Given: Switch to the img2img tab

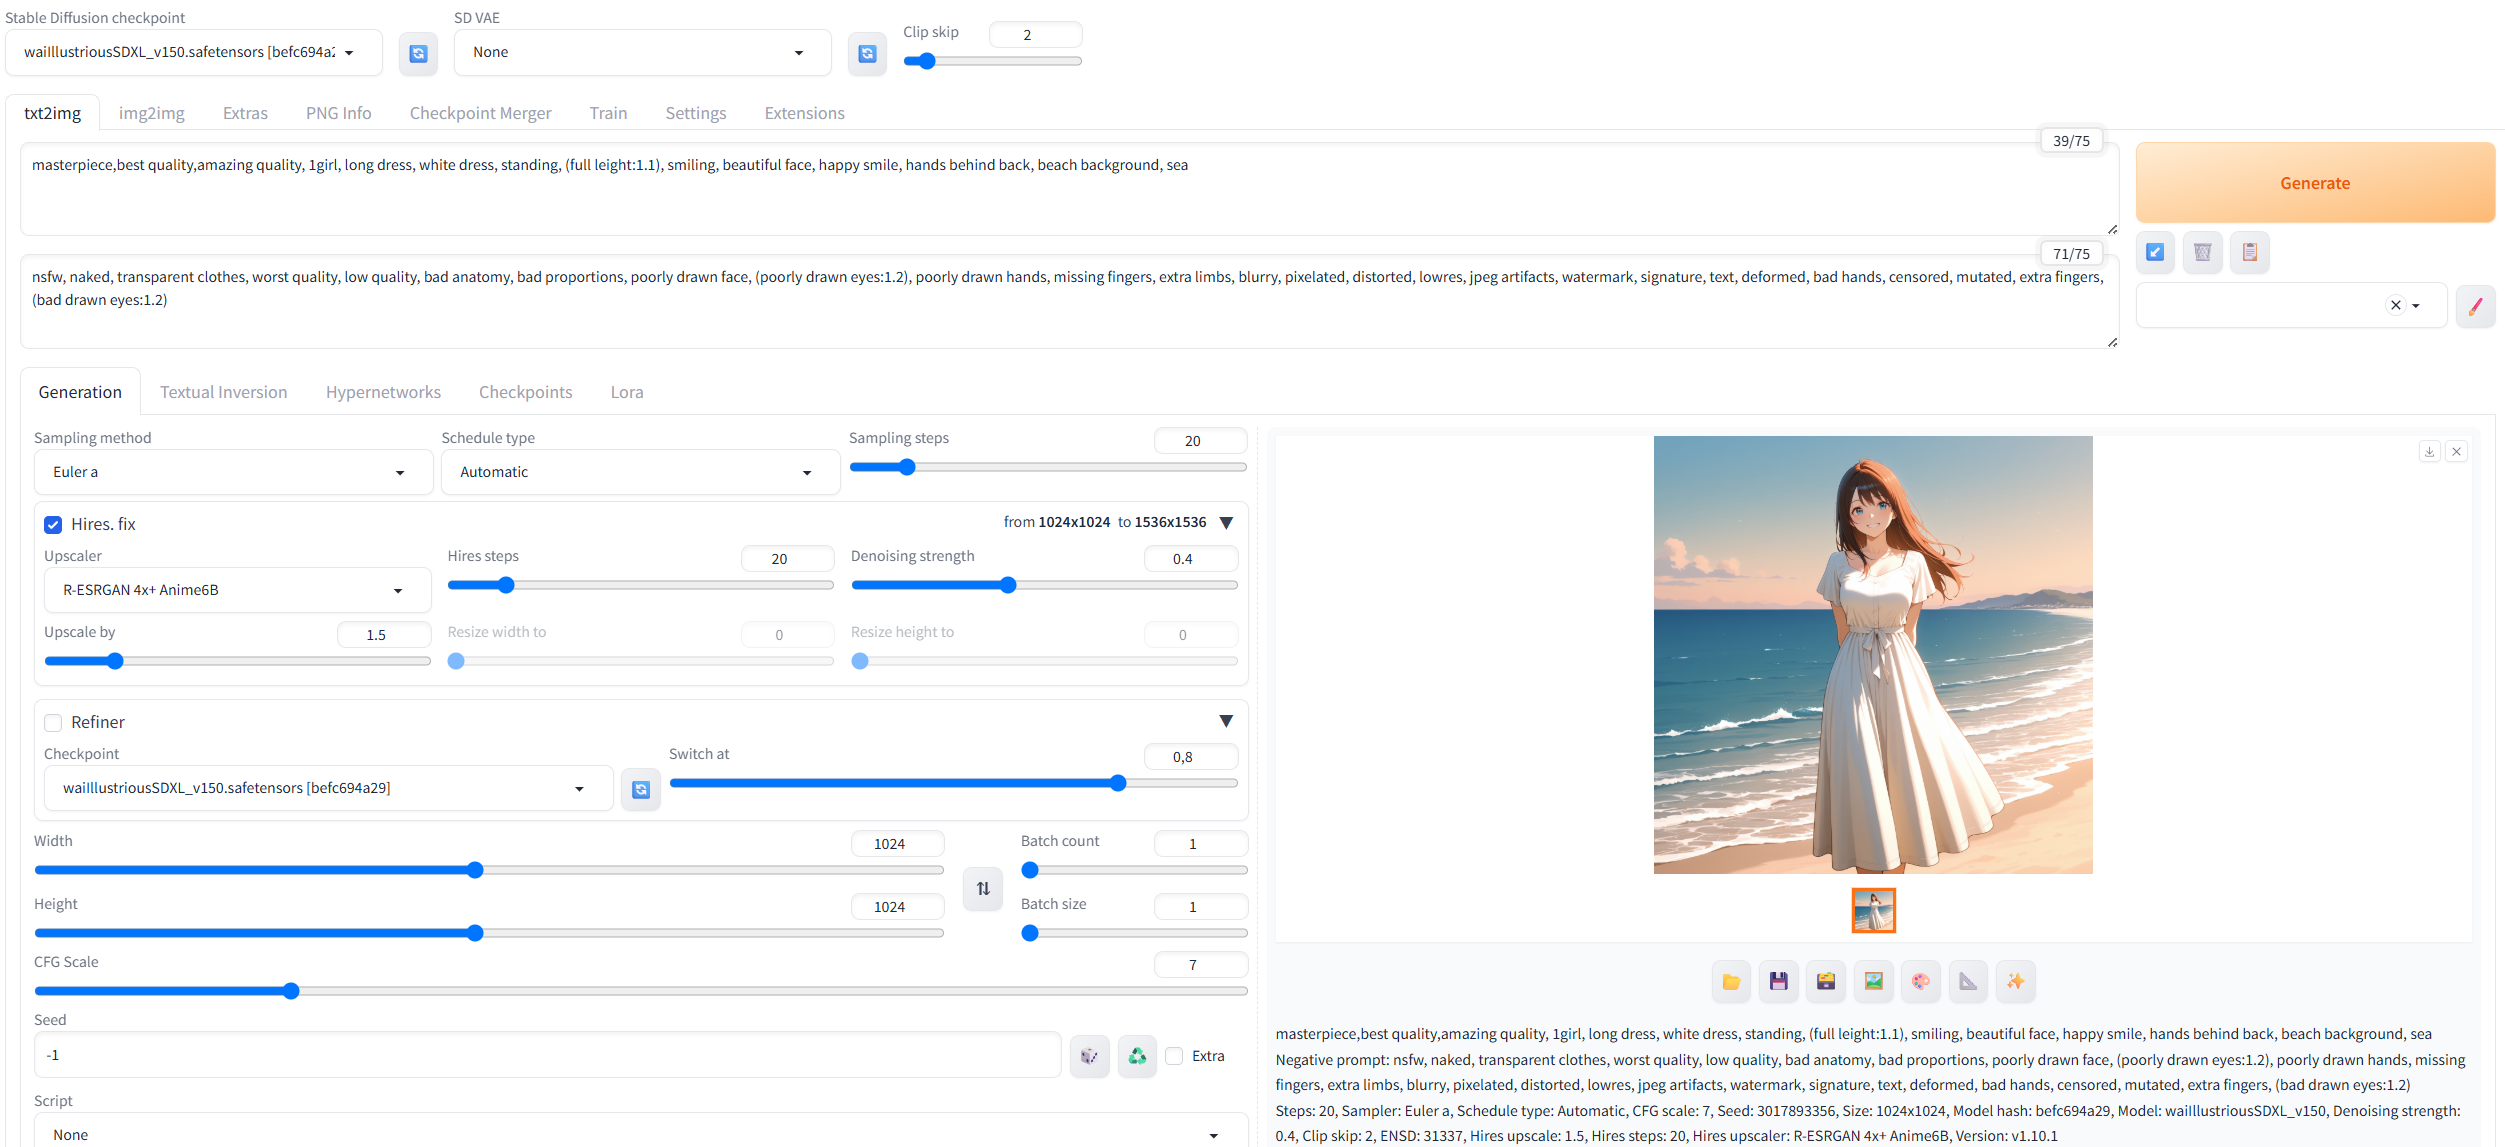Looking at the screenshot, I should (151, 113).
